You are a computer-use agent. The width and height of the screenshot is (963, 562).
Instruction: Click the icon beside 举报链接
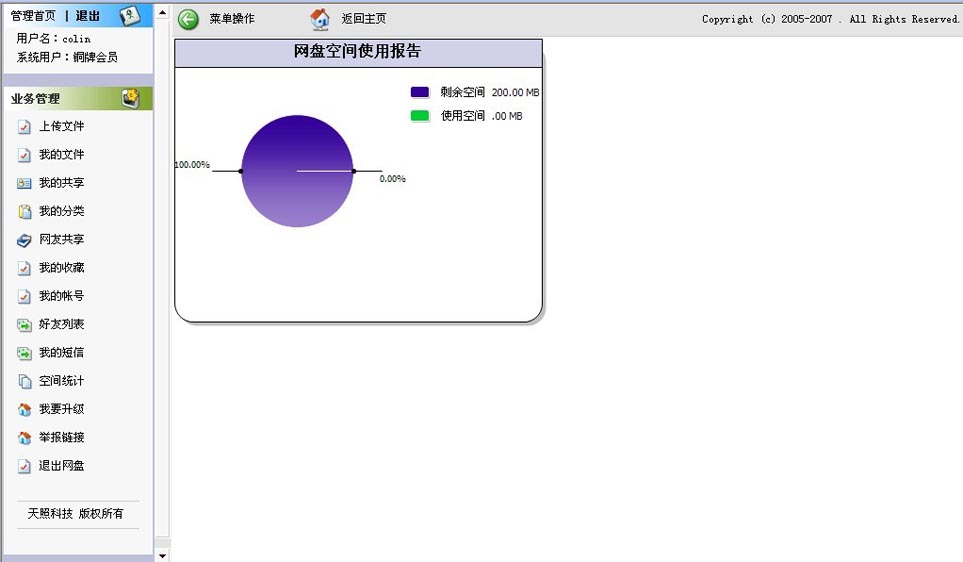(25, 438)
